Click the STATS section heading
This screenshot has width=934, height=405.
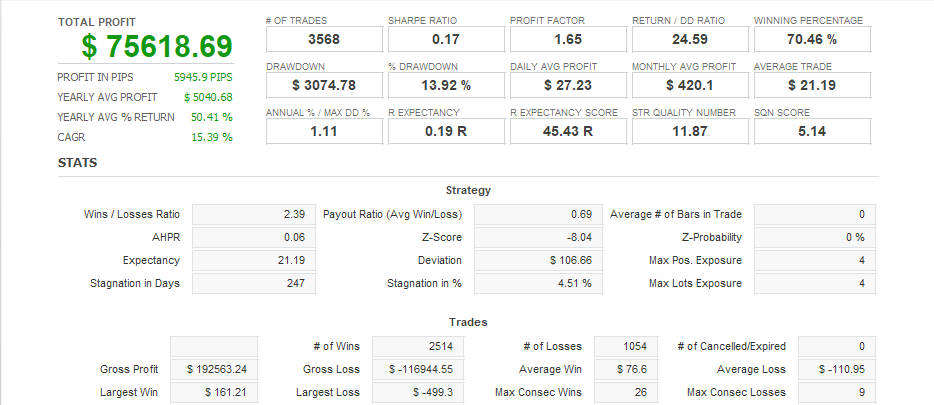(77, 162)
